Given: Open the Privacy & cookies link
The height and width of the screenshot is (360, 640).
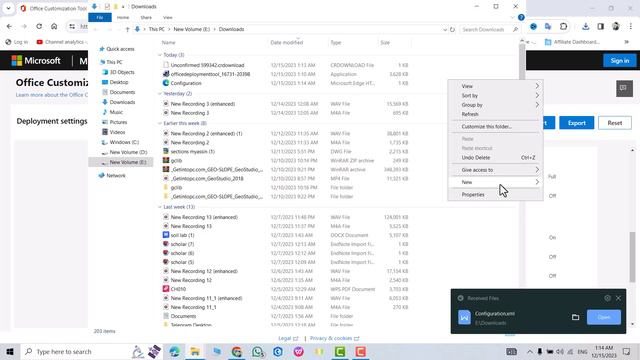Looking at the screenshot, I should pyautogui.click(x=334, y=338).
